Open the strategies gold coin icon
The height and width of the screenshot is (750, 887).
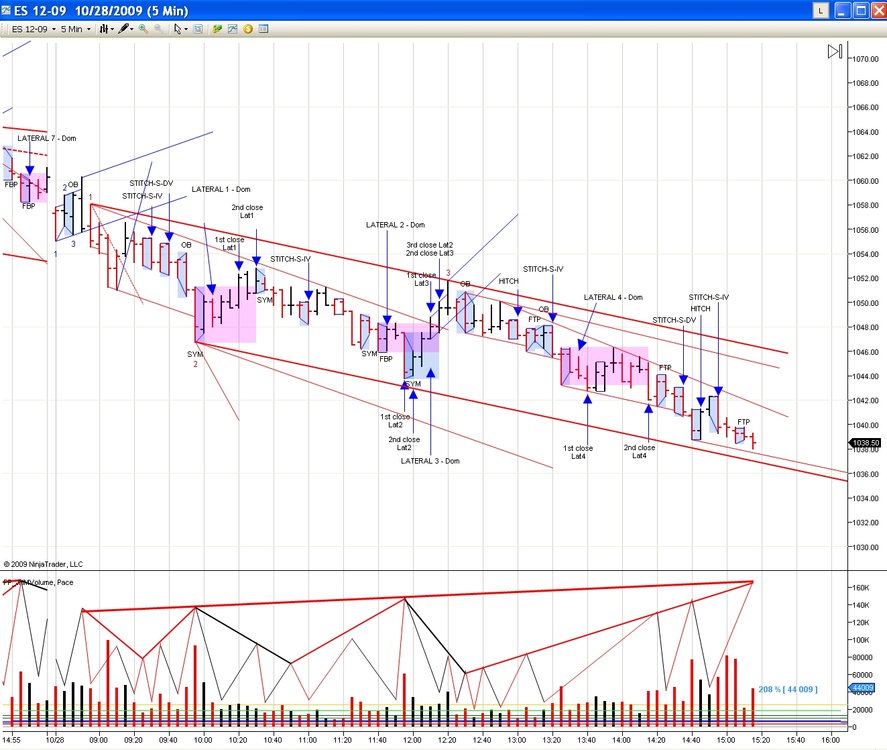coord(248,29)
